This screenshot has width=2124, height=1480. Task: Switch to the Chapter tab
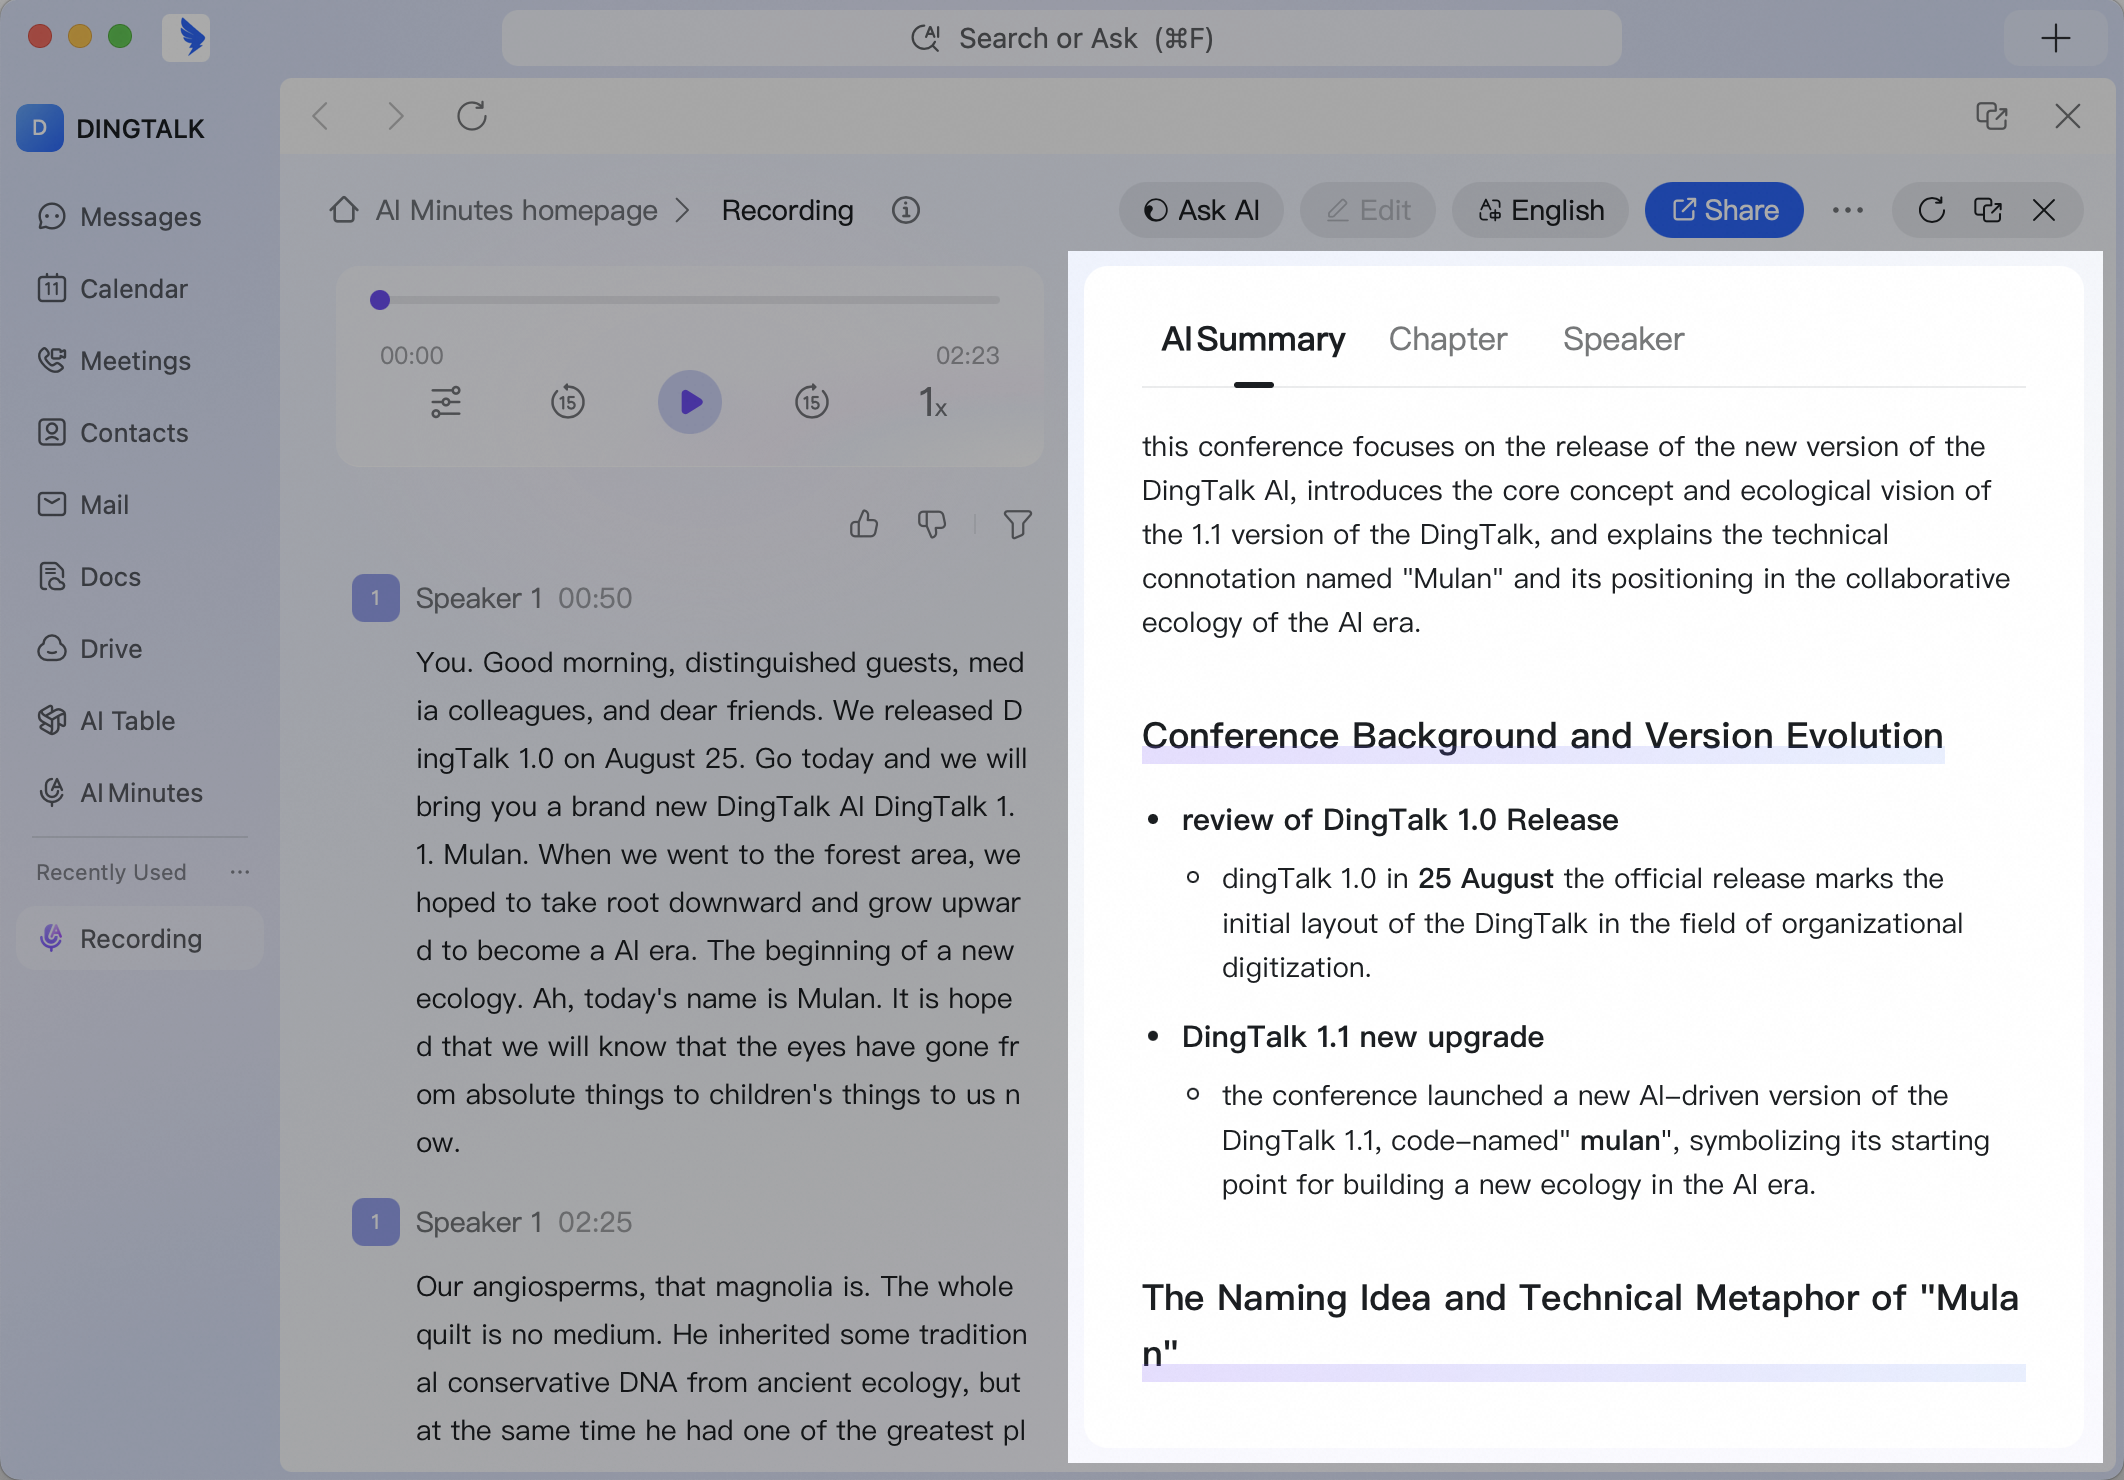coord(1447,339)
